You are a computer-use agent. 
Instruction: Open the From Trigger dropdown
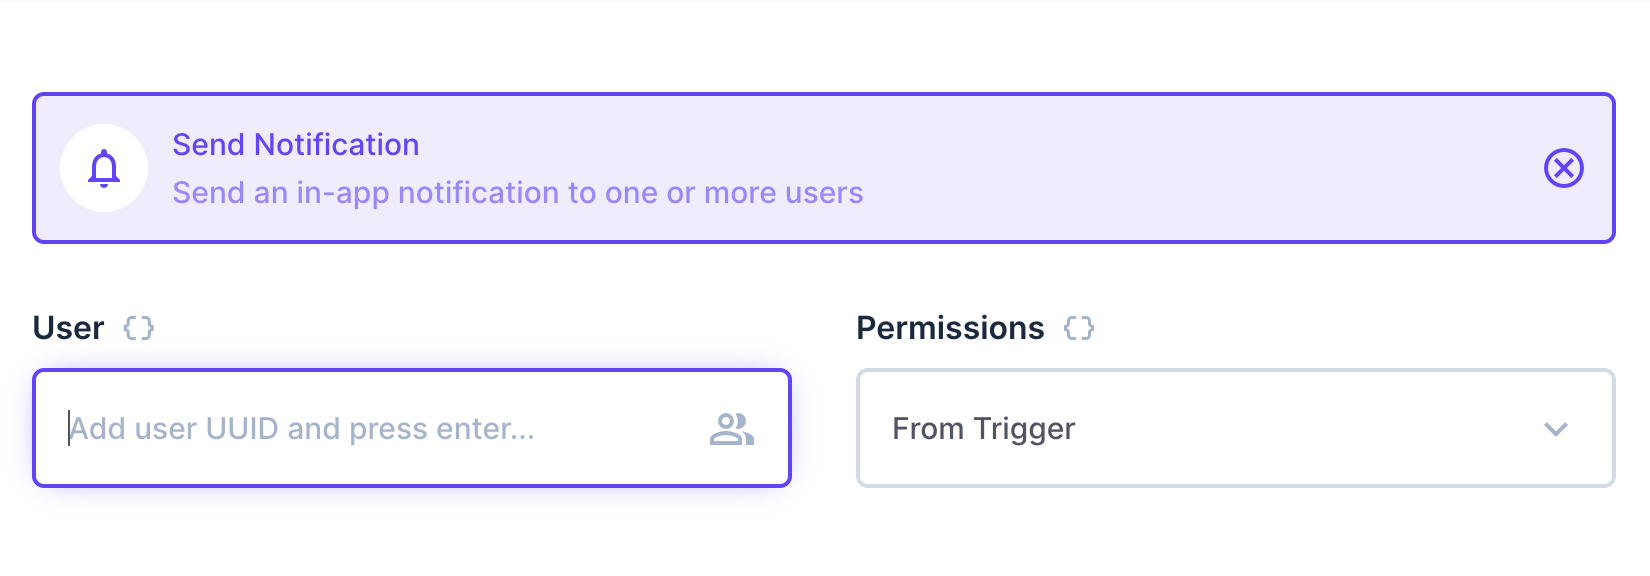tap(1236, 428)
